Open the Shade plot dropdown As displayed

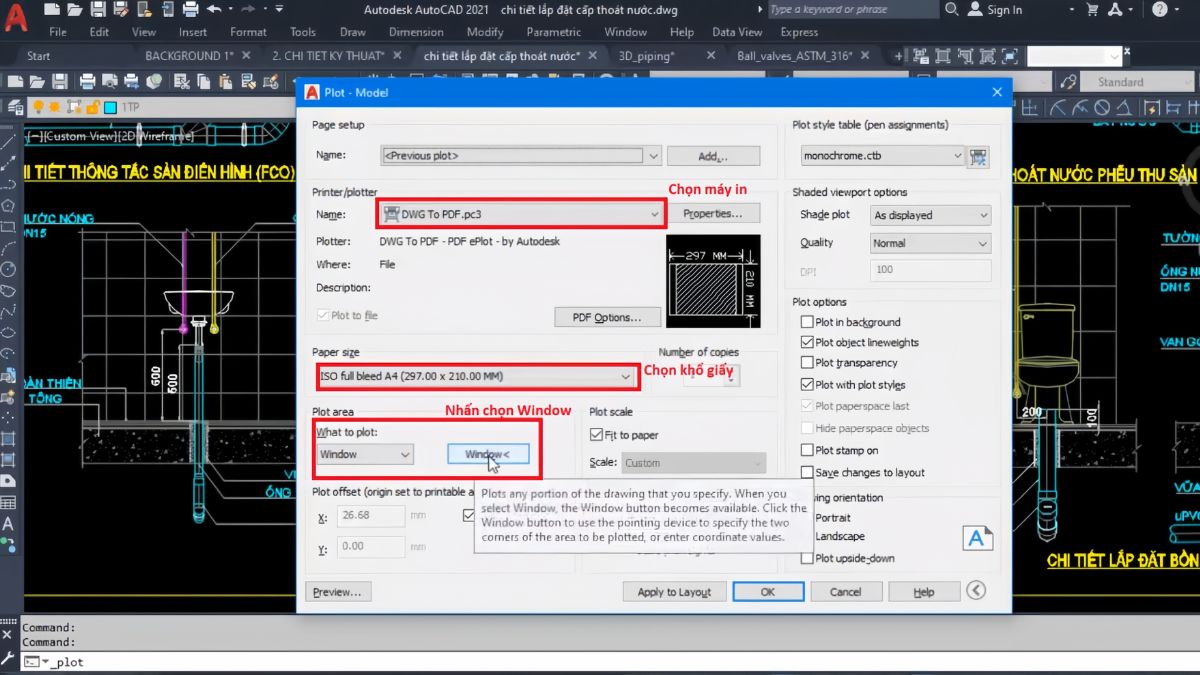coord(983,215)
